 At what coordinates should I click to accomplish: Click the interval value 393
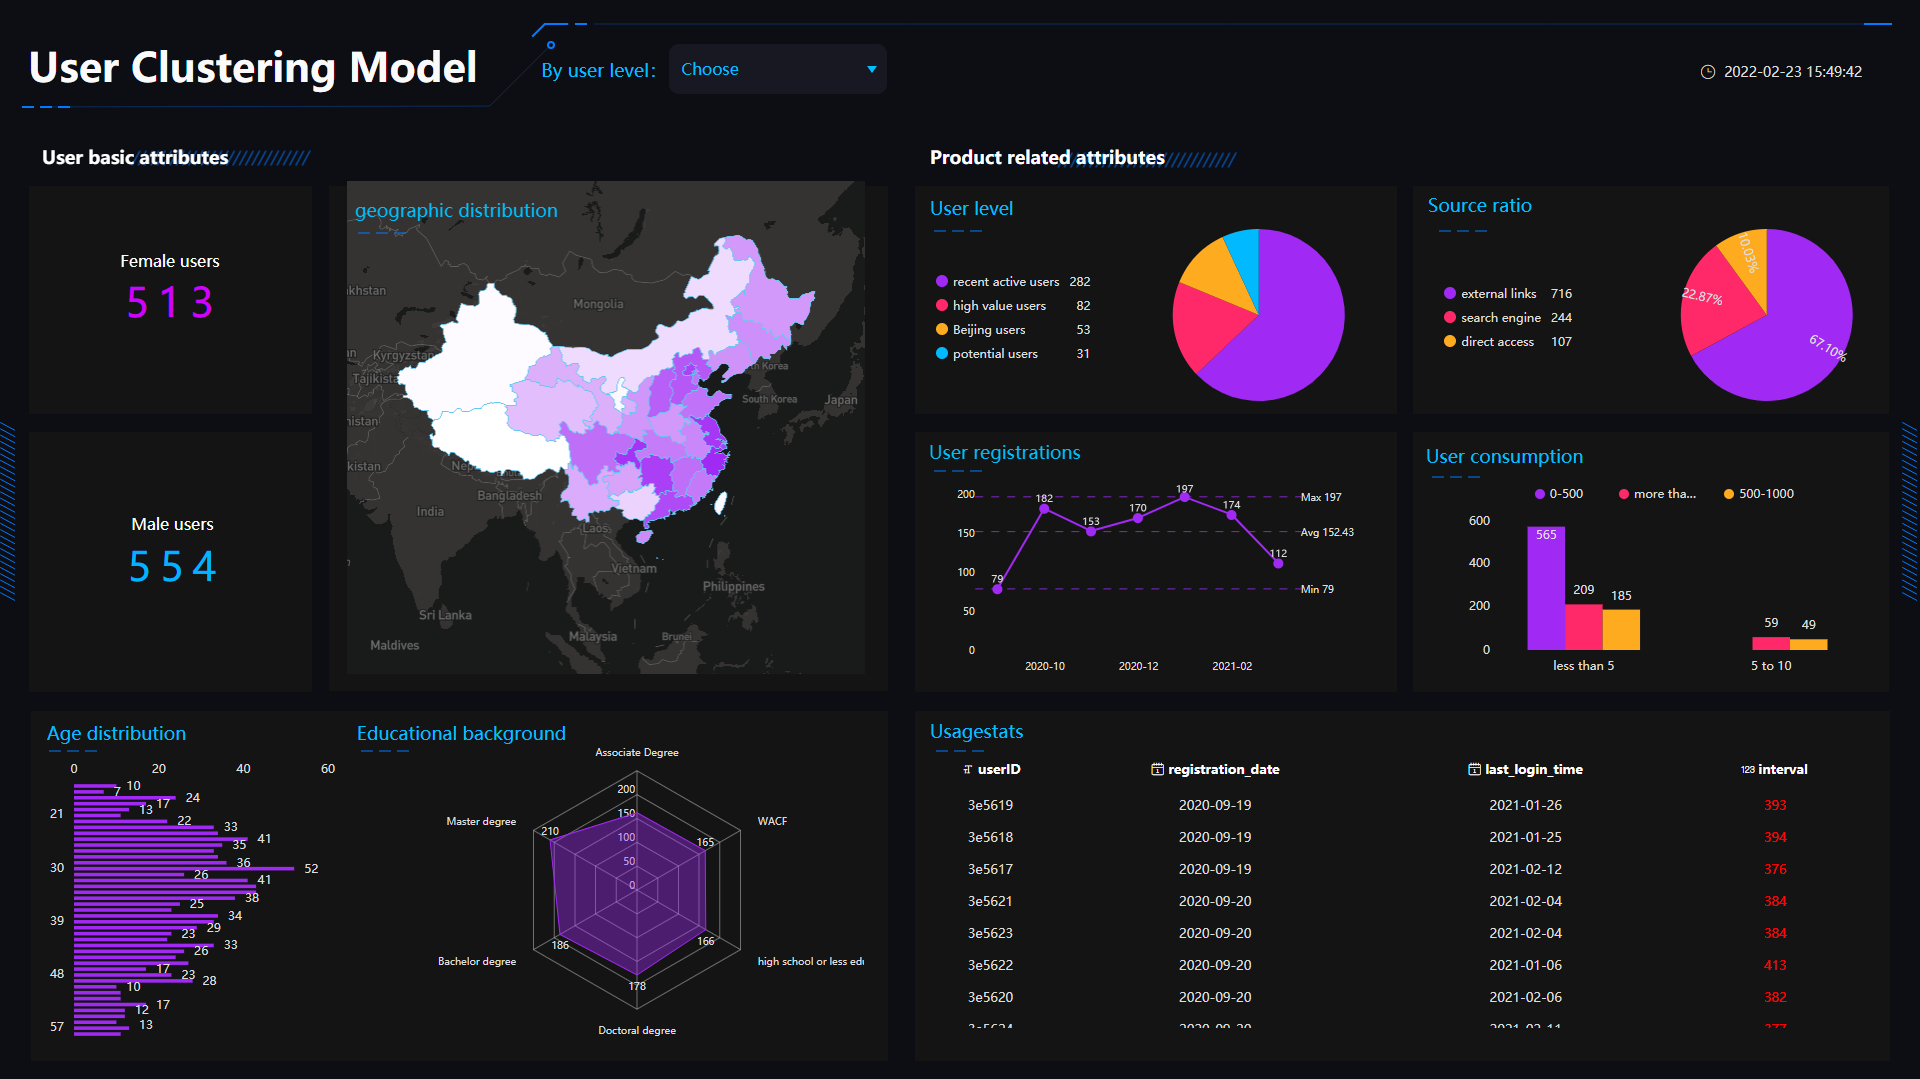point(1775,805)
